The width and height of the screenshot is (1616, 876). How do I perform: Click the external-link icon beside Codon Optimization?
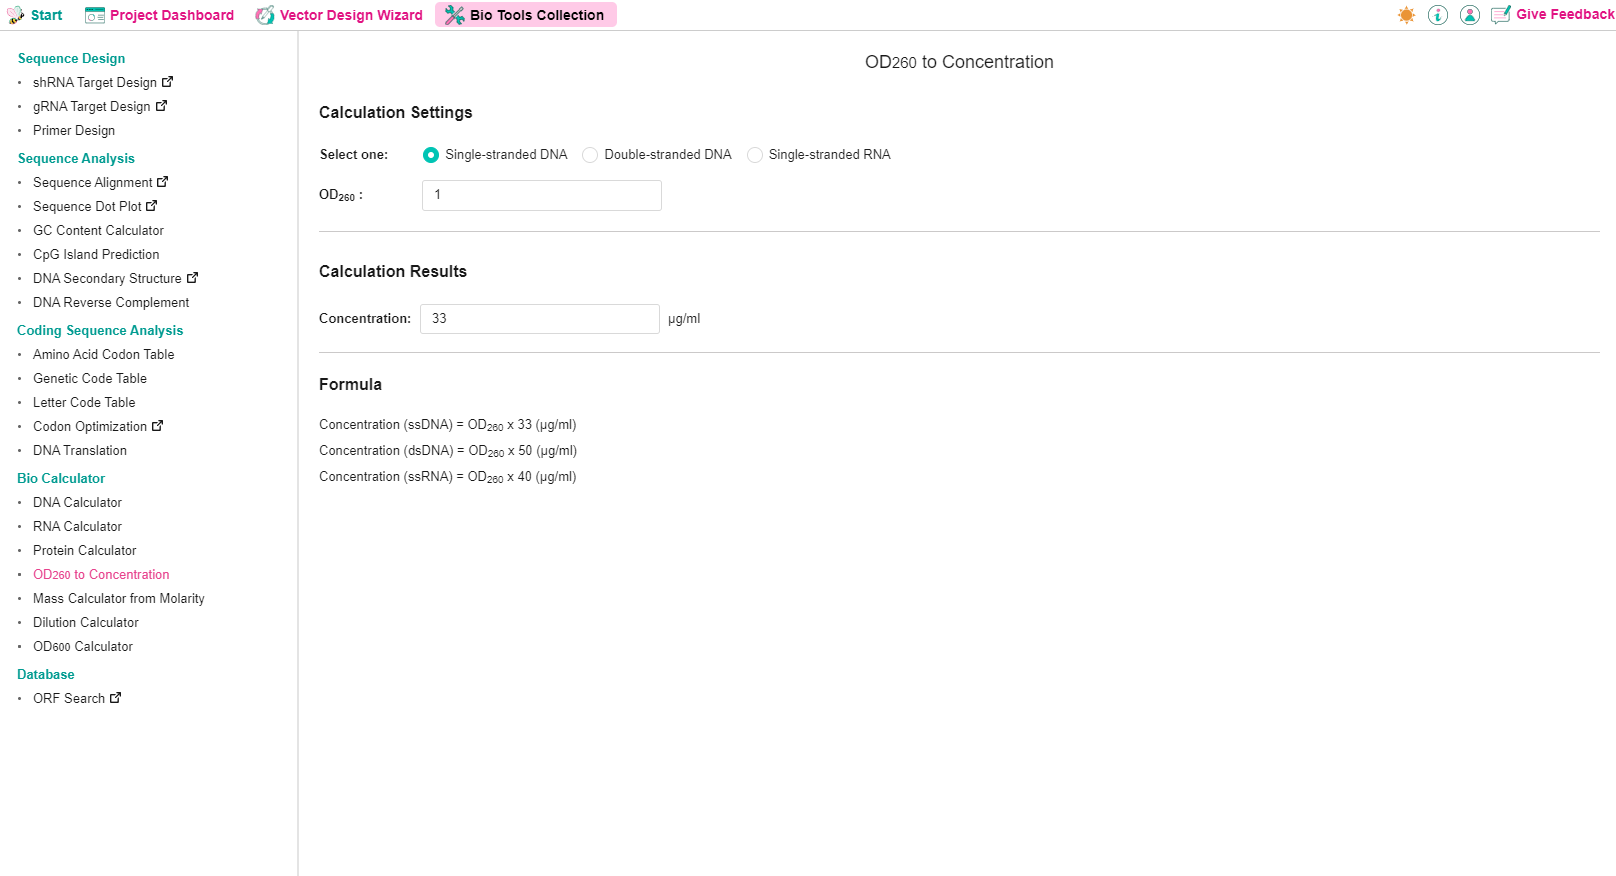[157, 426]
